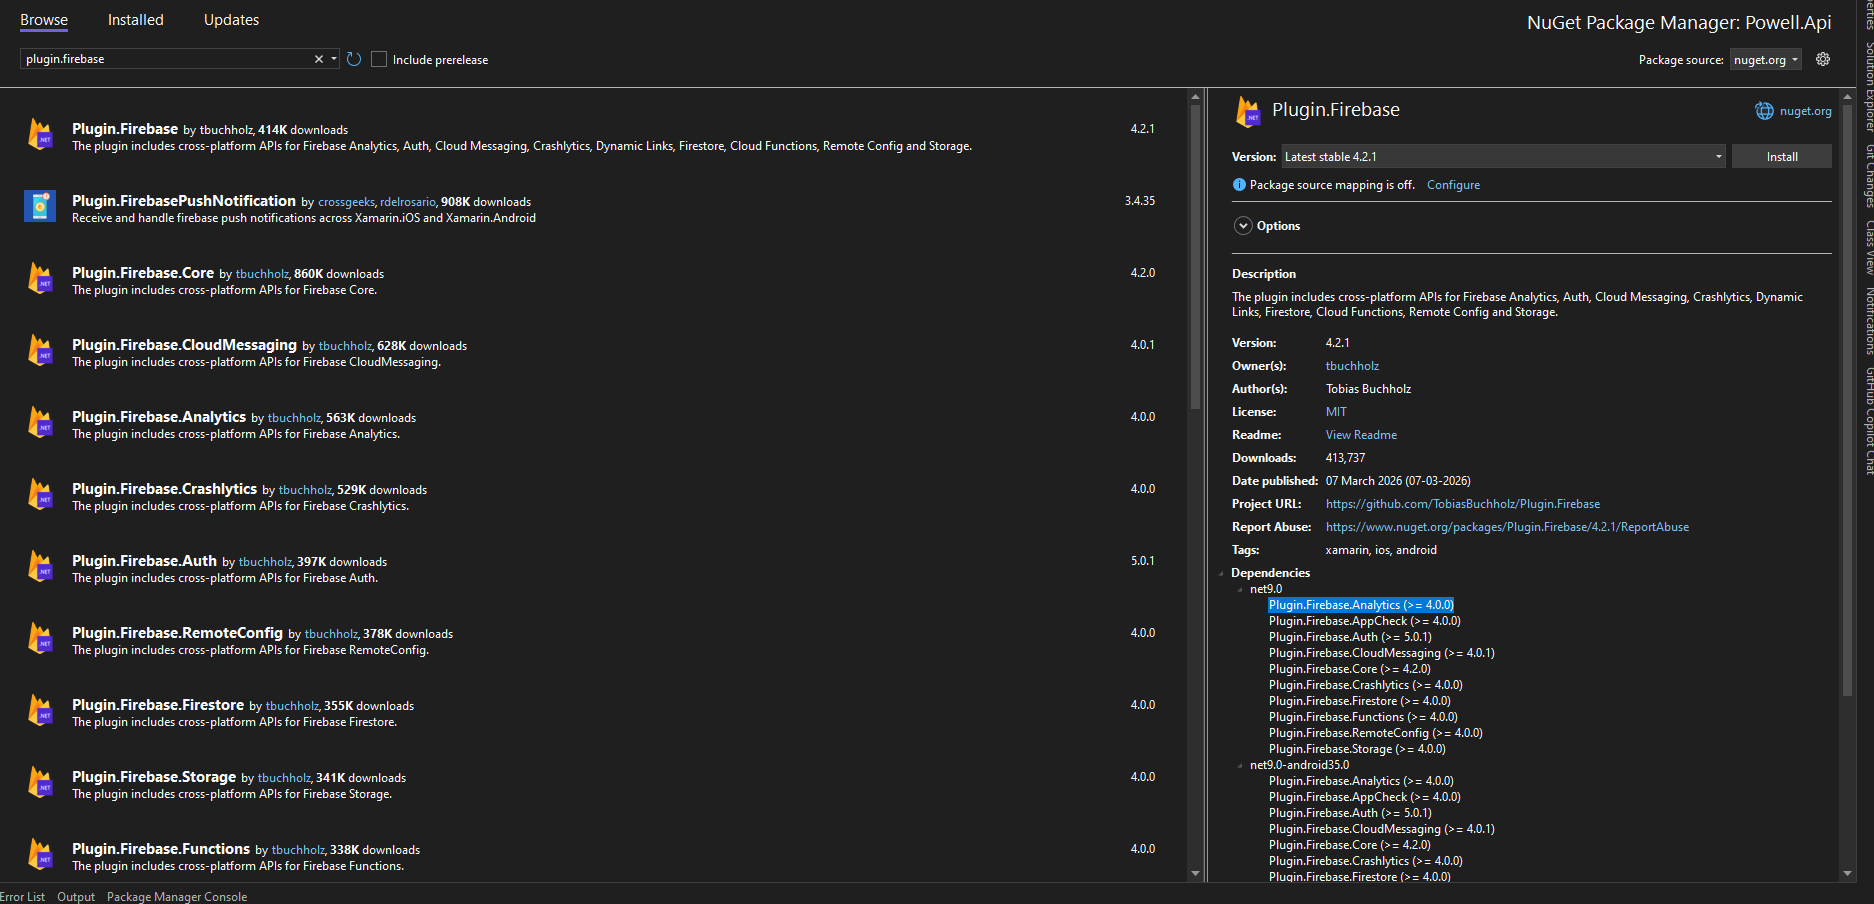Click version 3.4.35 in the package list
Image resolution: width=1874 pixels, height=904 pixels.
tap(1140, 201)
